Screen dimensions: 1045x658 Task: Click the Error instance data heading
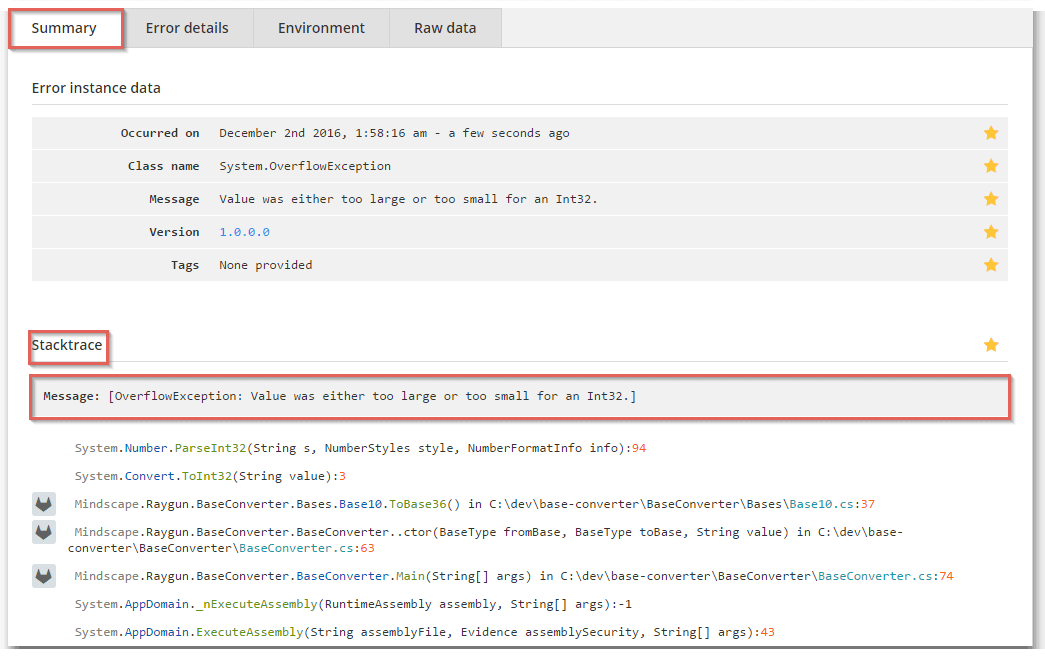point(96,88)
